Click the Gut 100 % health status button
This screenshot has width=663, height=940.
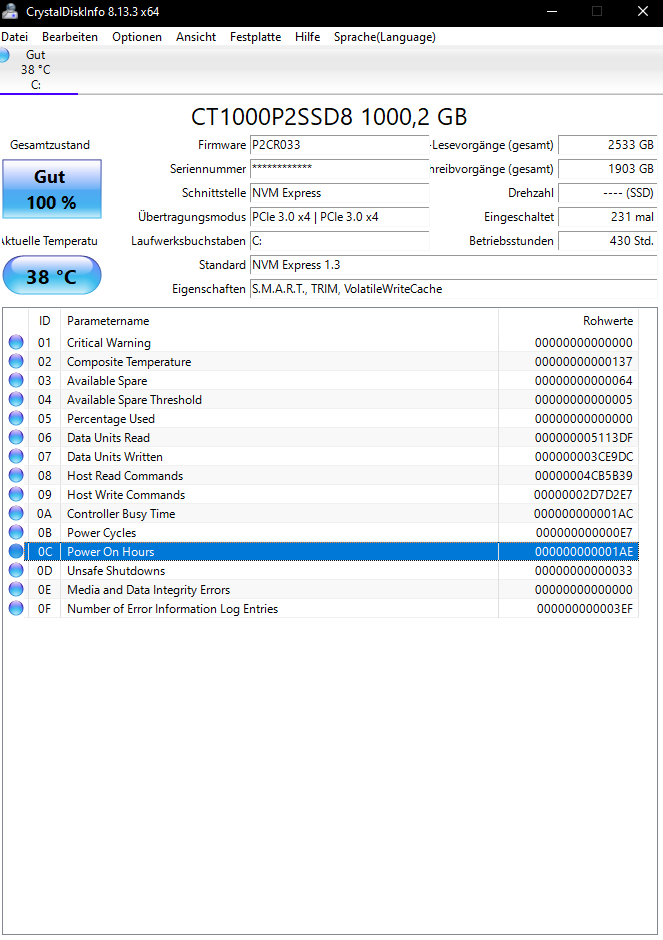[x=52, y=189]
